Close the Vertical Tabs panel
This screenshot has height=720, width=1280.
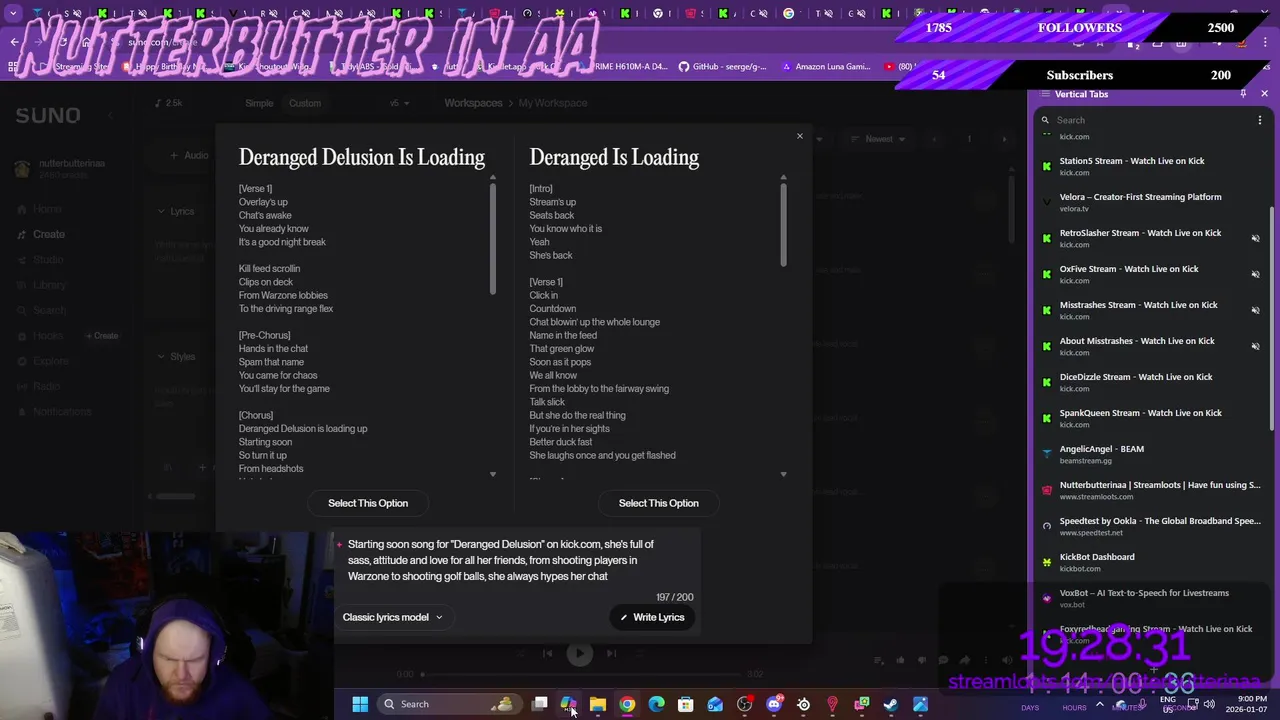[x=1264, y=94]
